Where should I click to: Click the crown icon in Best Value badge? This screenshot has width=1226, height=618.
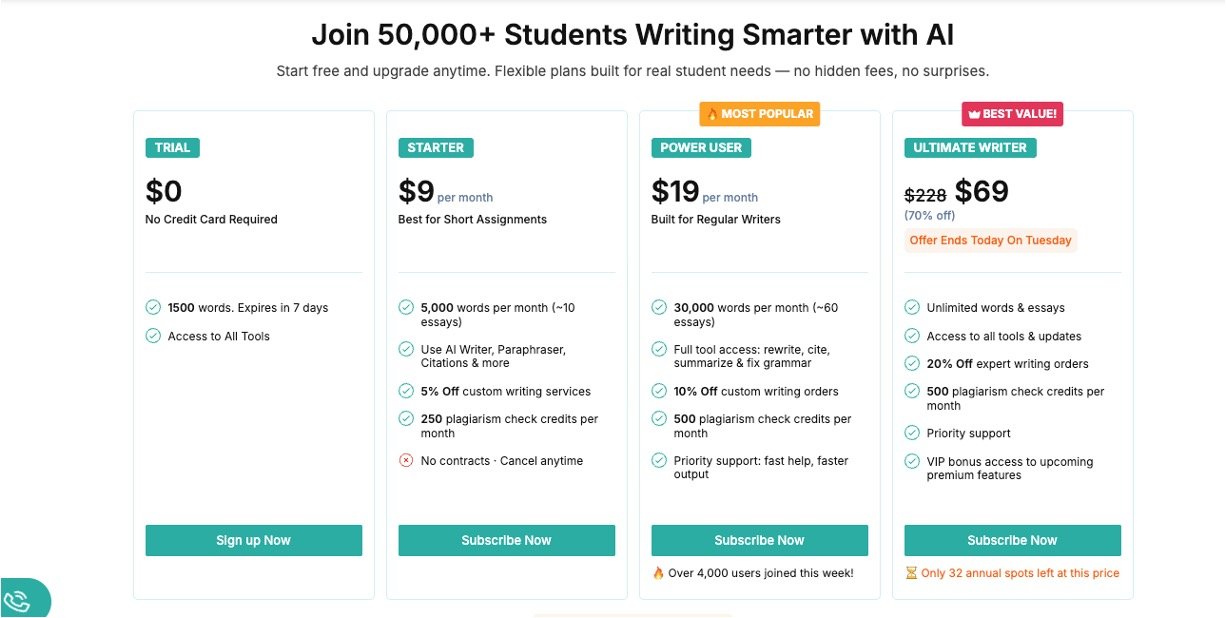[973, 114]
